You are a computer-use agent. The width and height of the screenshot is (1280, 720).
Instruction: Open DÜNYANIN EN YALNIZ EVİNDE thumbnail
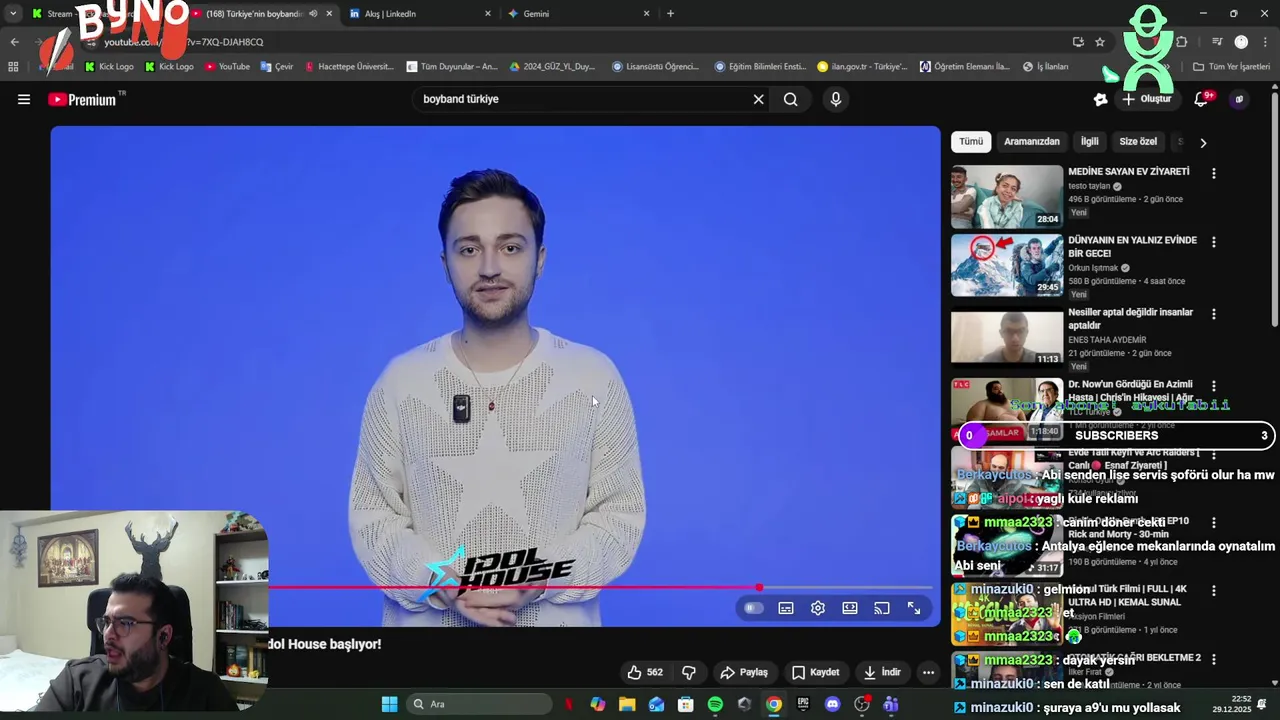[1007, 265]
